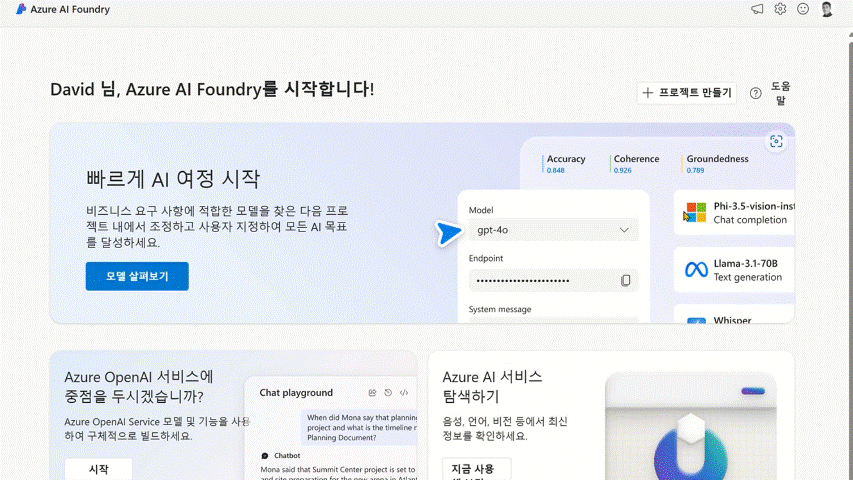Click the feedback smiley face icon
853x480 pixels.
click(x=803, y=9)
